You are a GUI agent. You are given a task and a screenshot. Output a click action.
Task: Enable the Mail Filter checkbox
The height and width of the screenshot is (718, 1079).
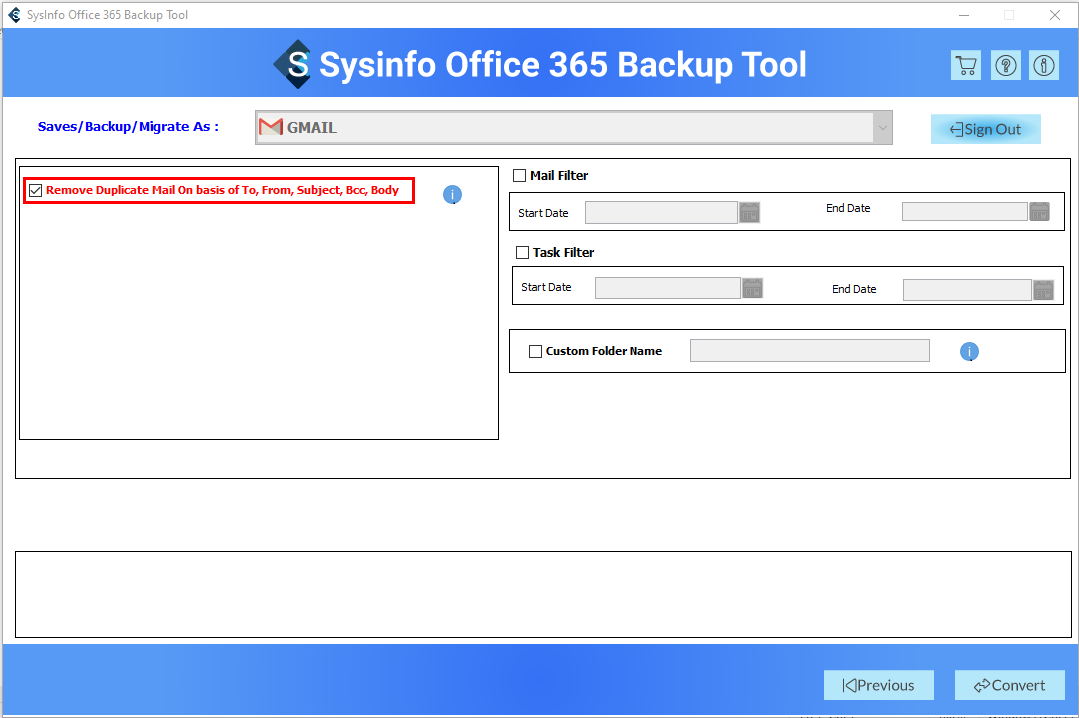[x=519, y=176]
